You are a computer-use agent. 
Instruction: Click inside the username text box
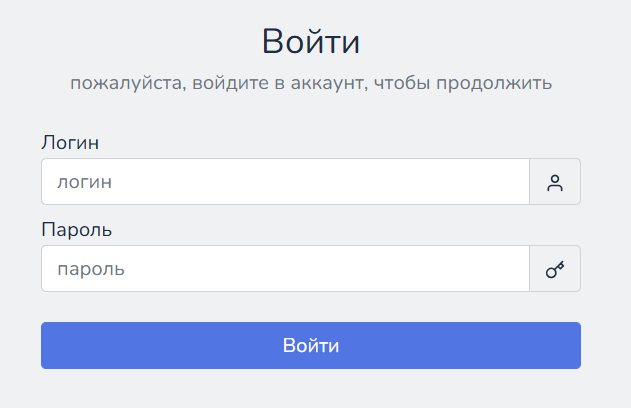(x=285, y=182)
